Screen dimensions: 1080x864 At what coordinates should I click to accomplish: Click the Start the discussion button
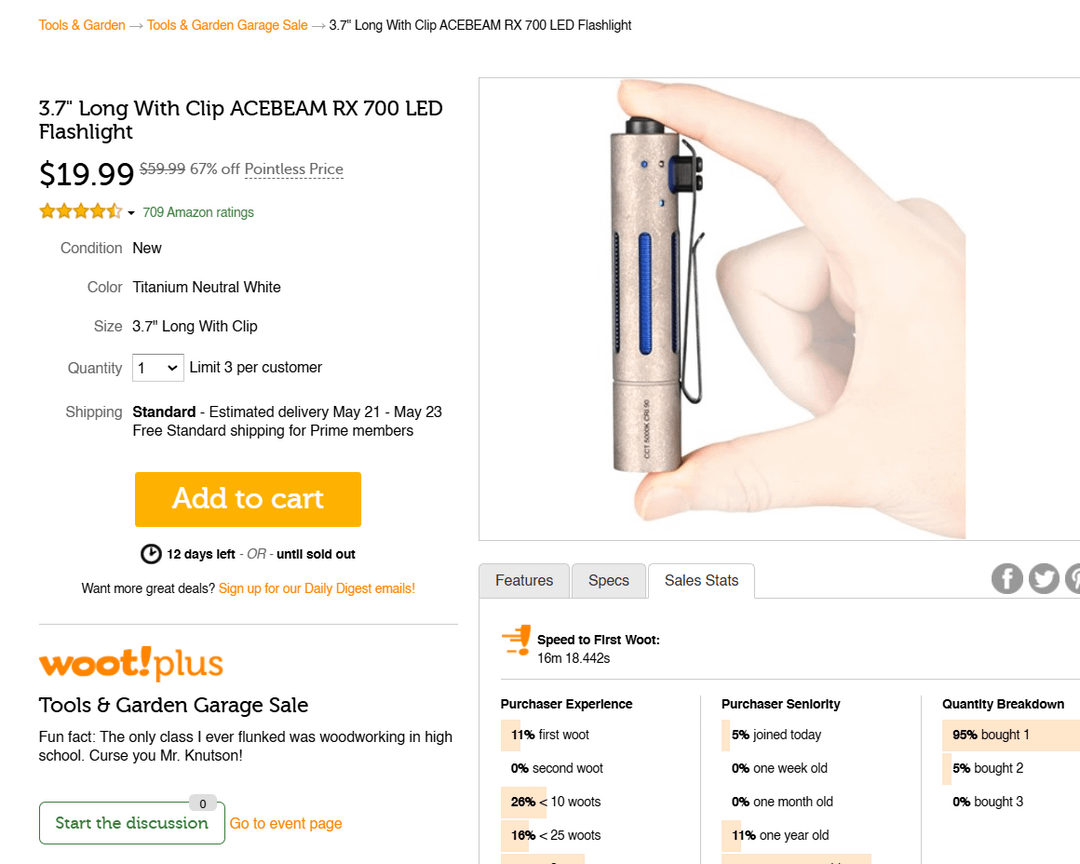coord(132,823)
